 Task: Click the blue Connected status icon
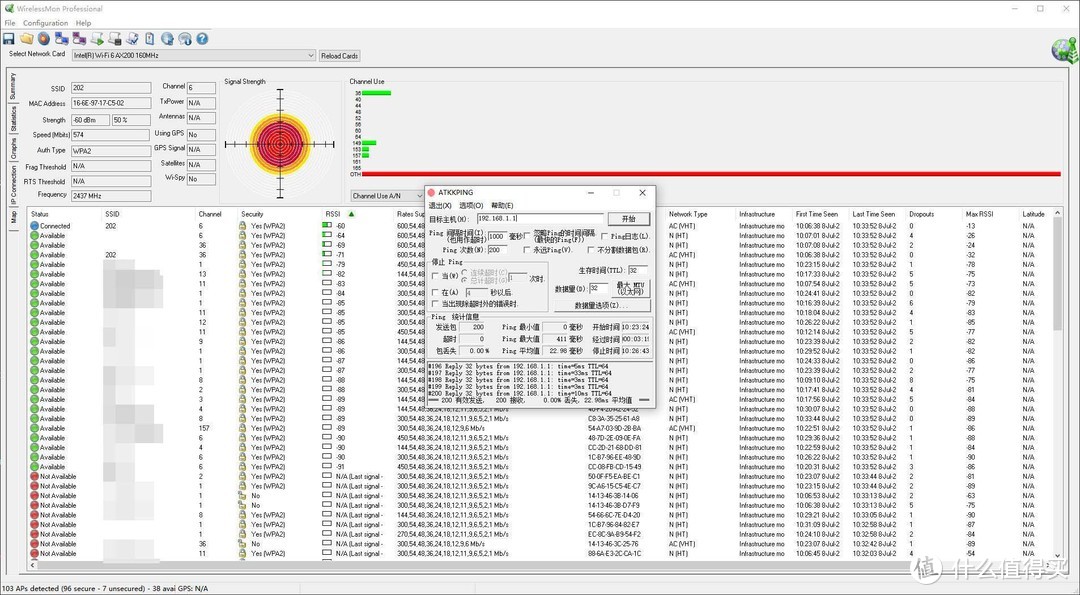click(34, 226)
